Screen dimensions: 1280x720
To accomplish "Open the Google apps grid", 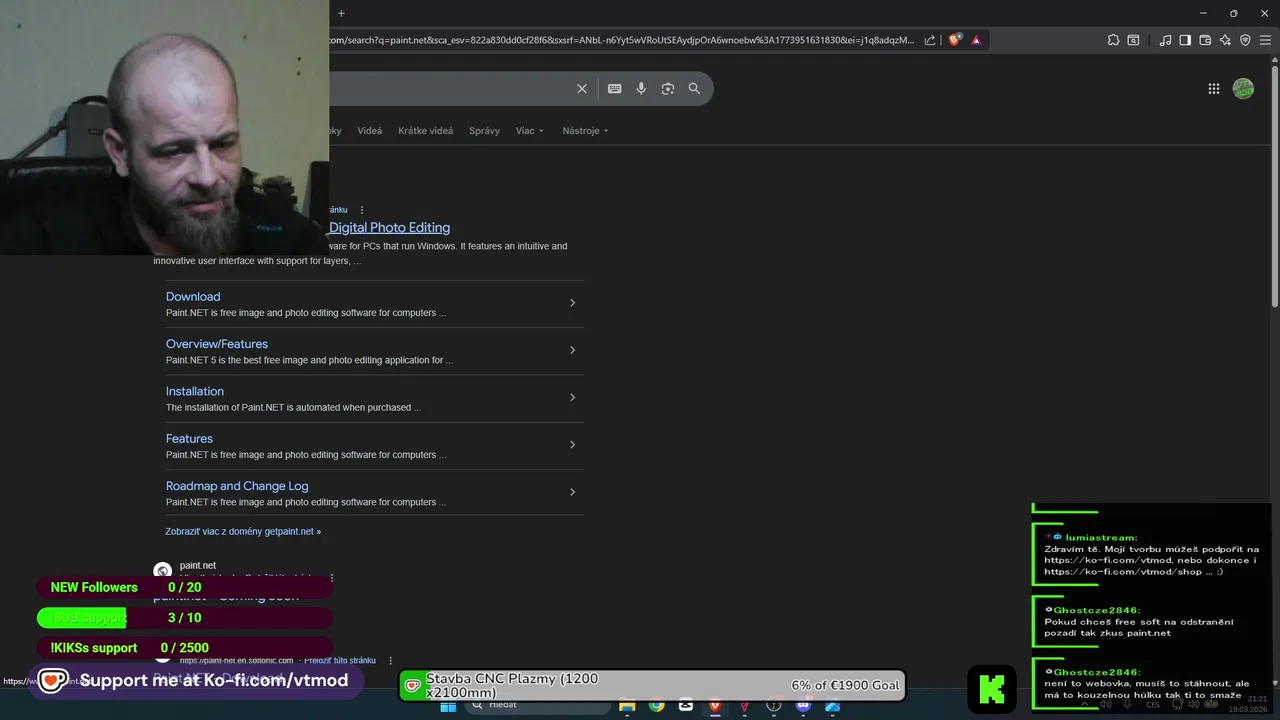I will tap(1214, 89).
